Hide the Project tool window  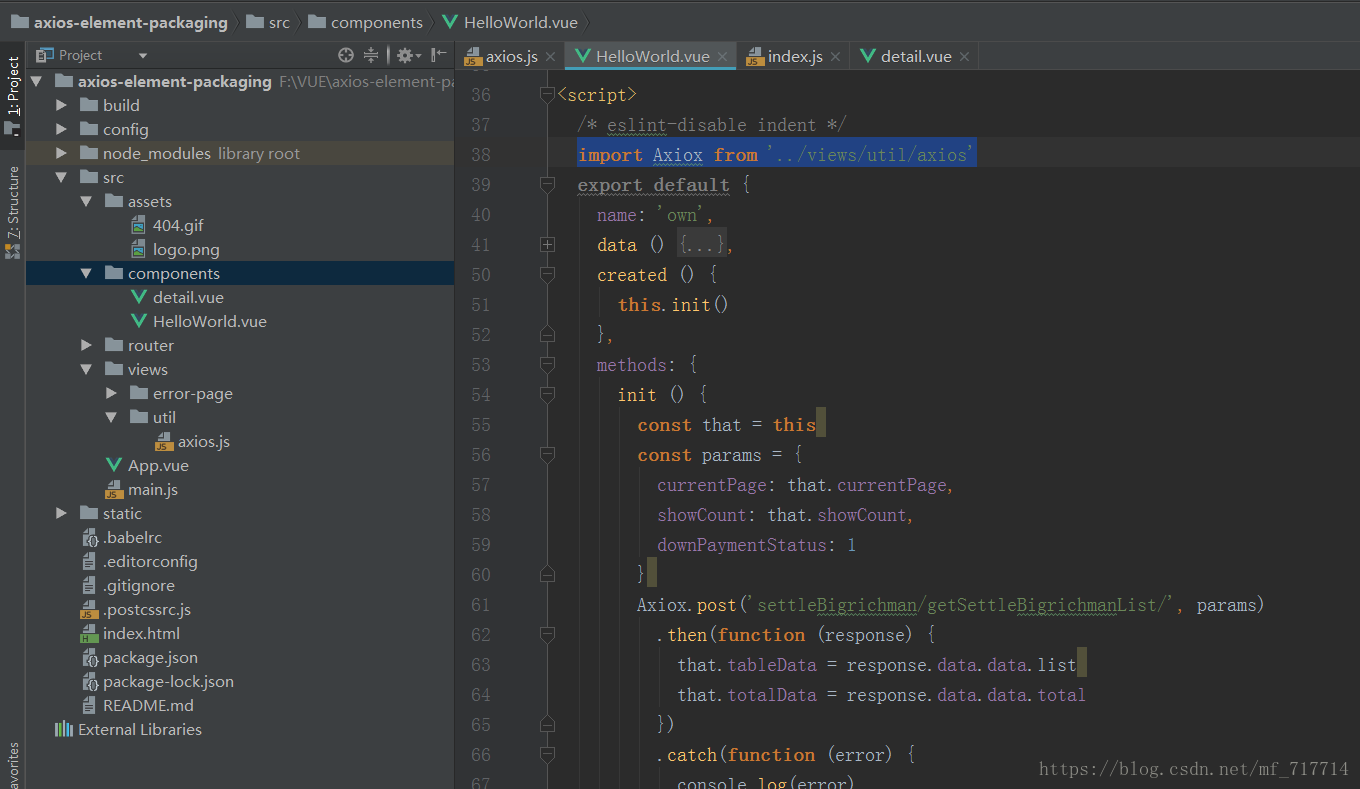[438, 55]
